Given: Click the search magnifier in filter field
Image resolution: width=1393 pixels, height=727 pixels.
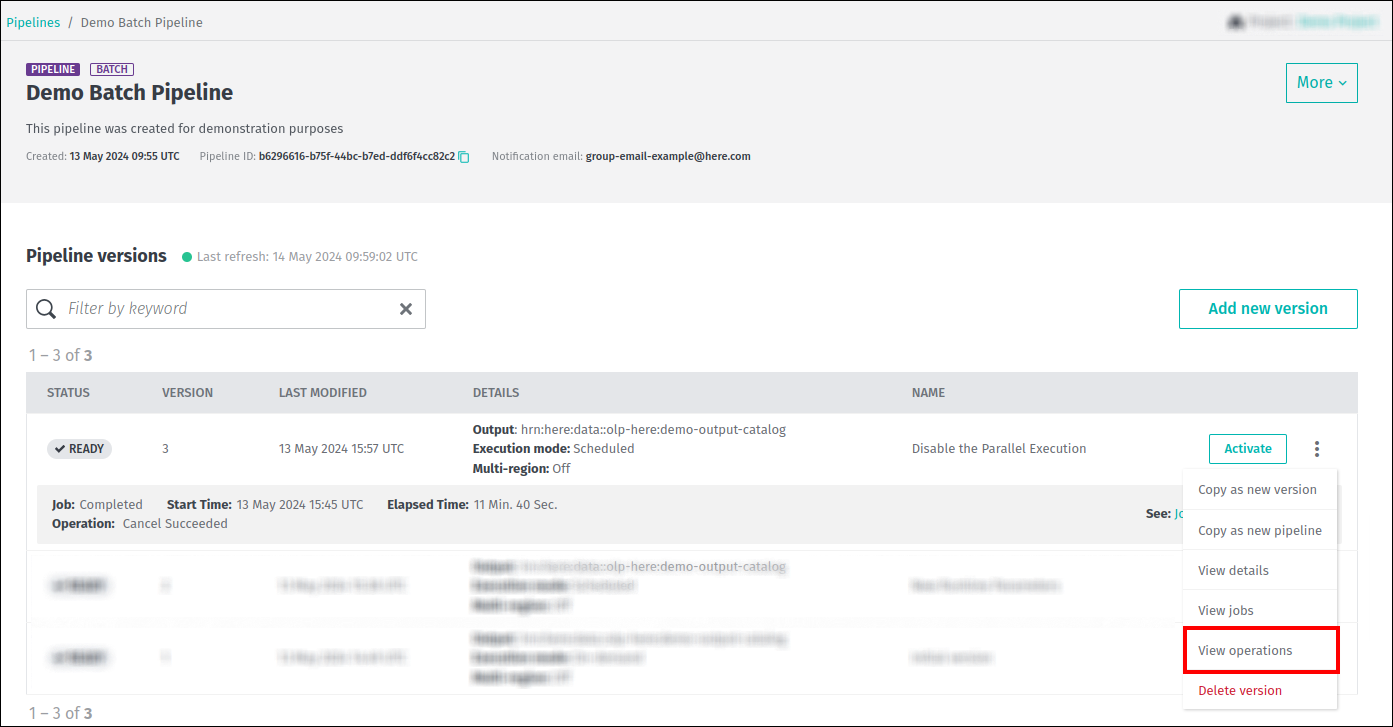Looking at the screenshot, I should (x=46, y=309).
